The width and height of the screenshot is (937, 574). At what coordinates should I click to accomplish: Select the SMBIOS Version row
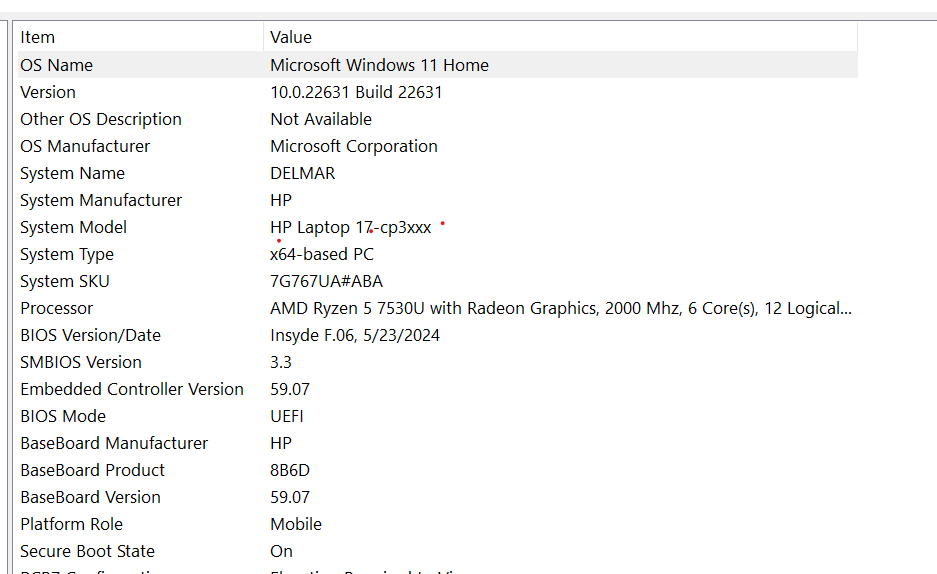click(437, 362)
